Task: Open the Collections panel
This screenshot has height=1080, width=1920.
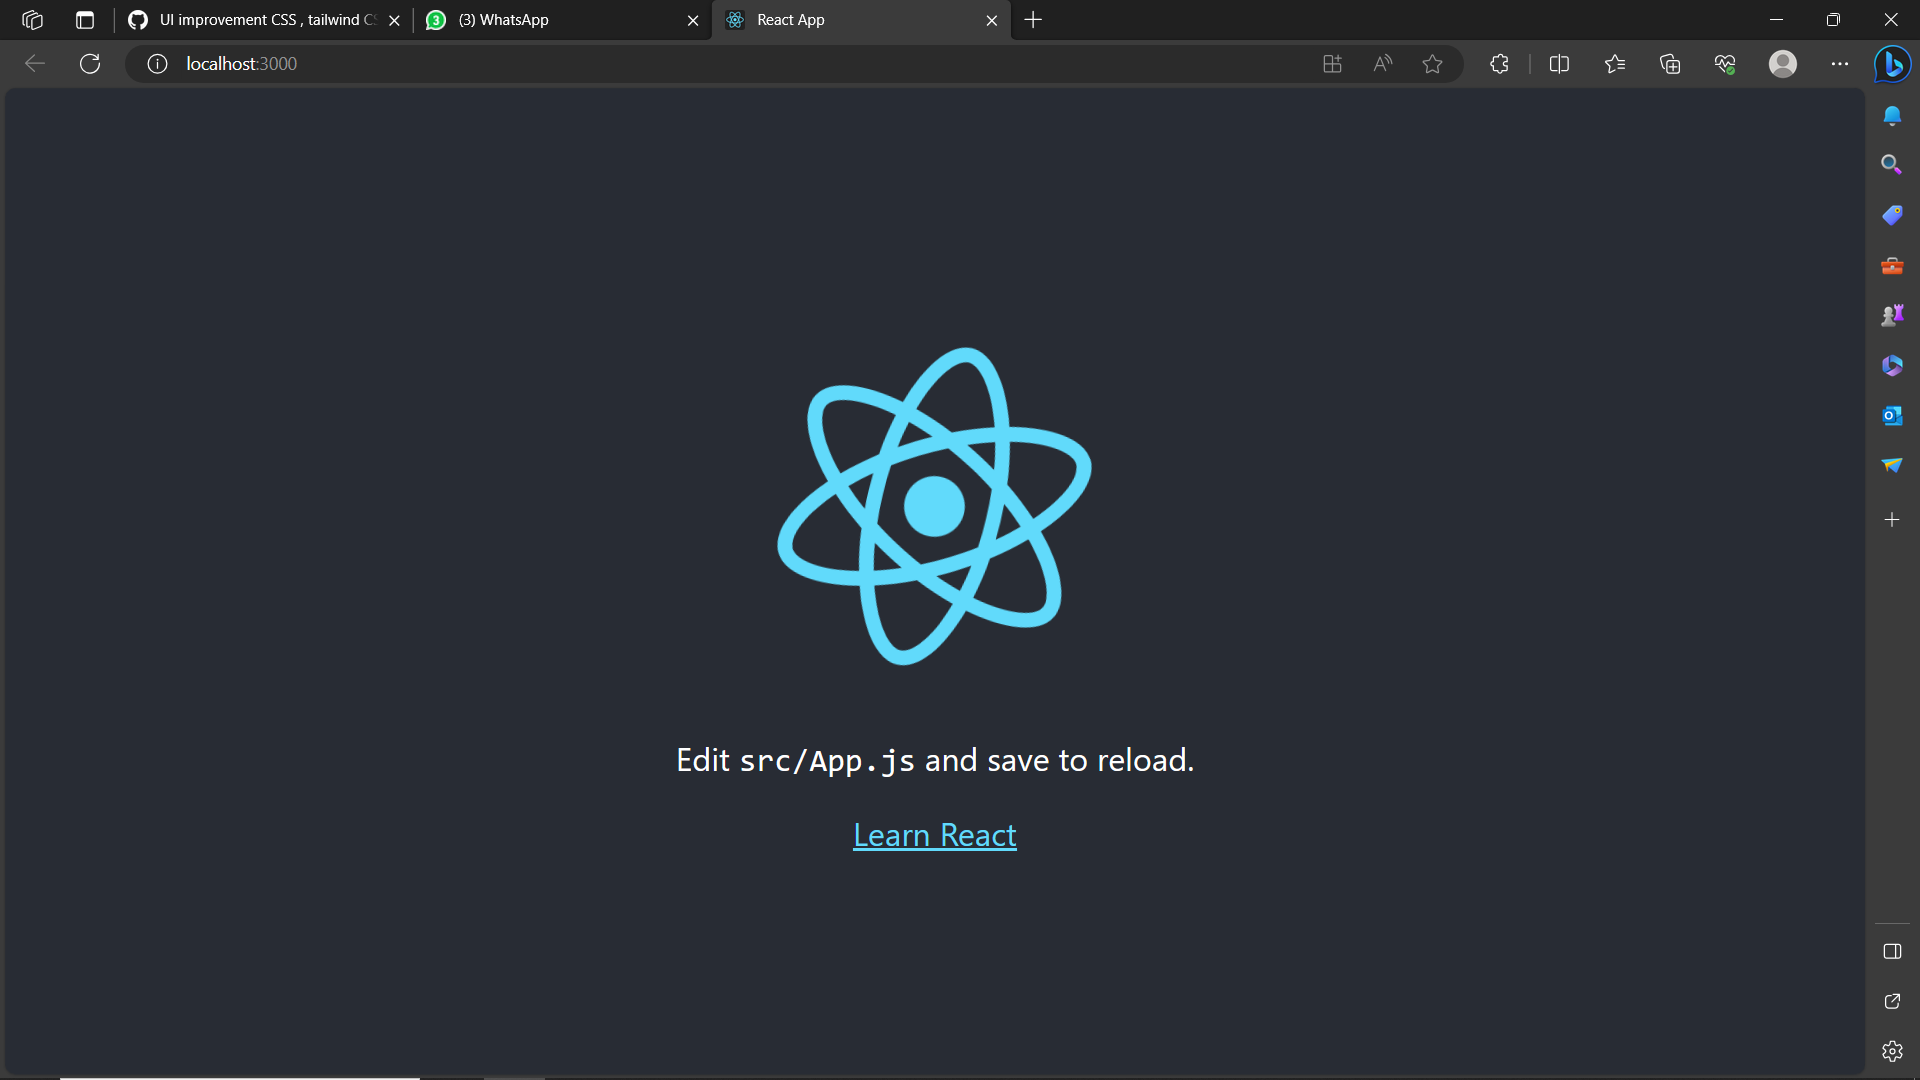Action: pyautogui.click(x=1670, y=63)
